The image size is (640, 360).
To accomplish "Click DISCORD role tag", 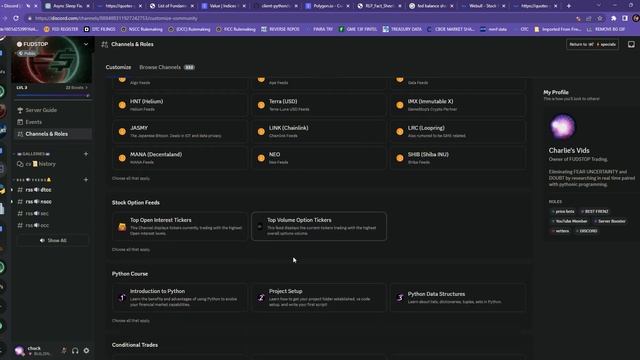I will 587,231.
